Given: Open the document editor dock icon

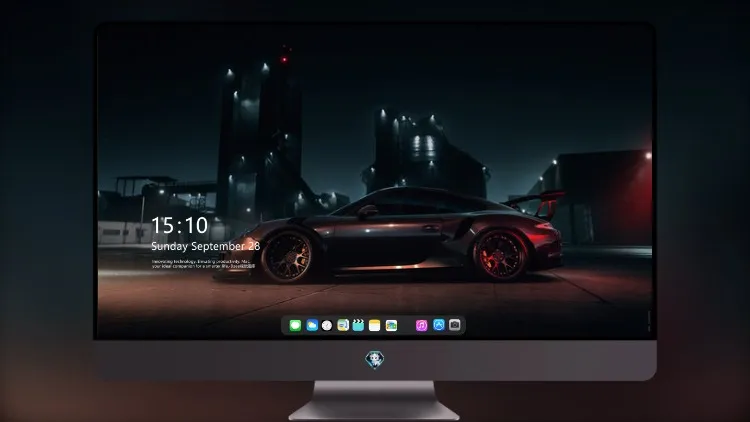Looking at the screenshot, I should coord(343,325).
